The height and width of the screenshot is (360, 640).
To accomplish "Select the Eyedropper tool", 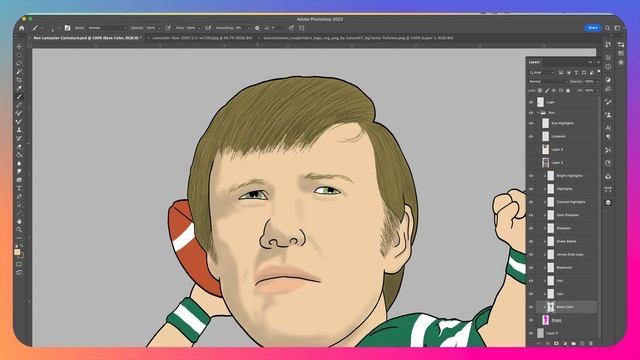I will click(x=19, y=88).
